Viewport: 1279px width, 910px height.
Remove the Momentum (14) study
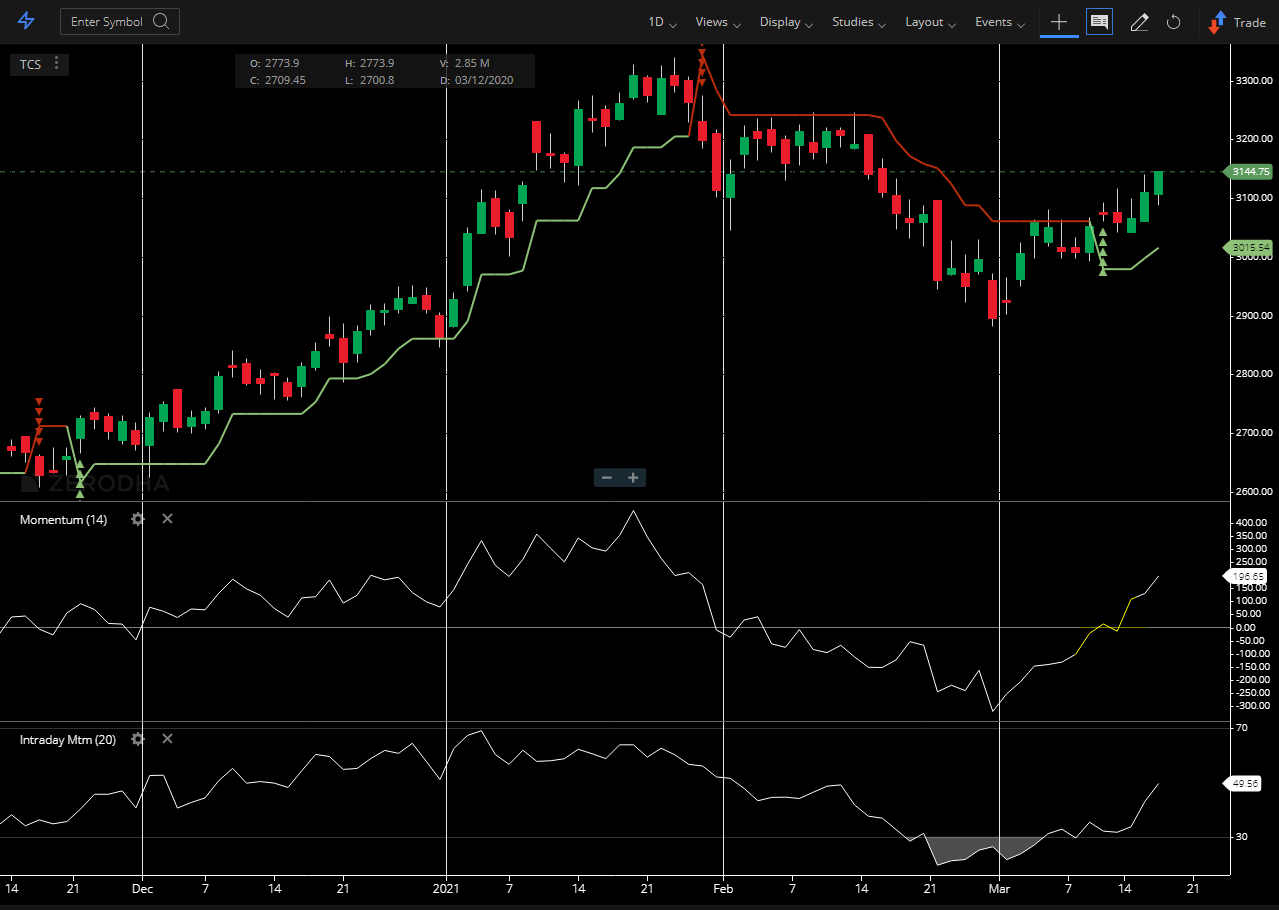point(167,519)
